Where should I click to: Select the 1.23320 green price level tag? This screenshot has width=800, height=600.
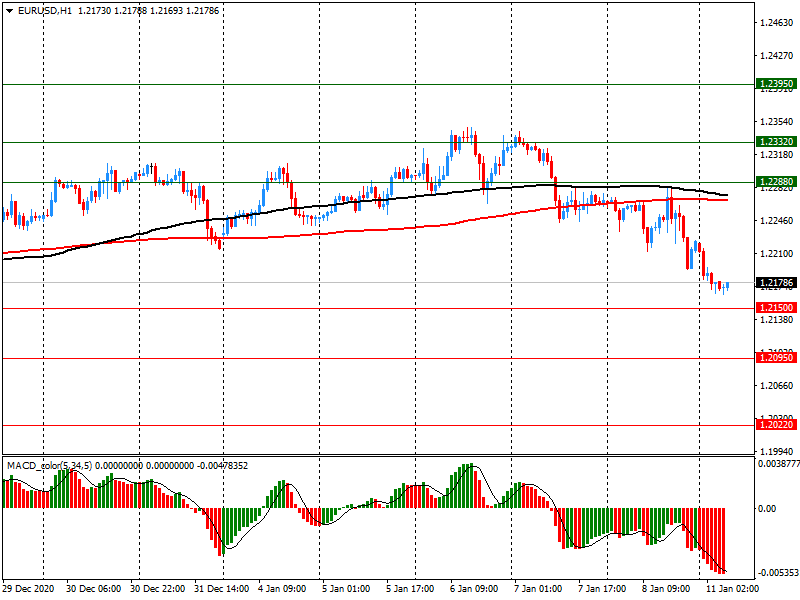click(775, 142)
